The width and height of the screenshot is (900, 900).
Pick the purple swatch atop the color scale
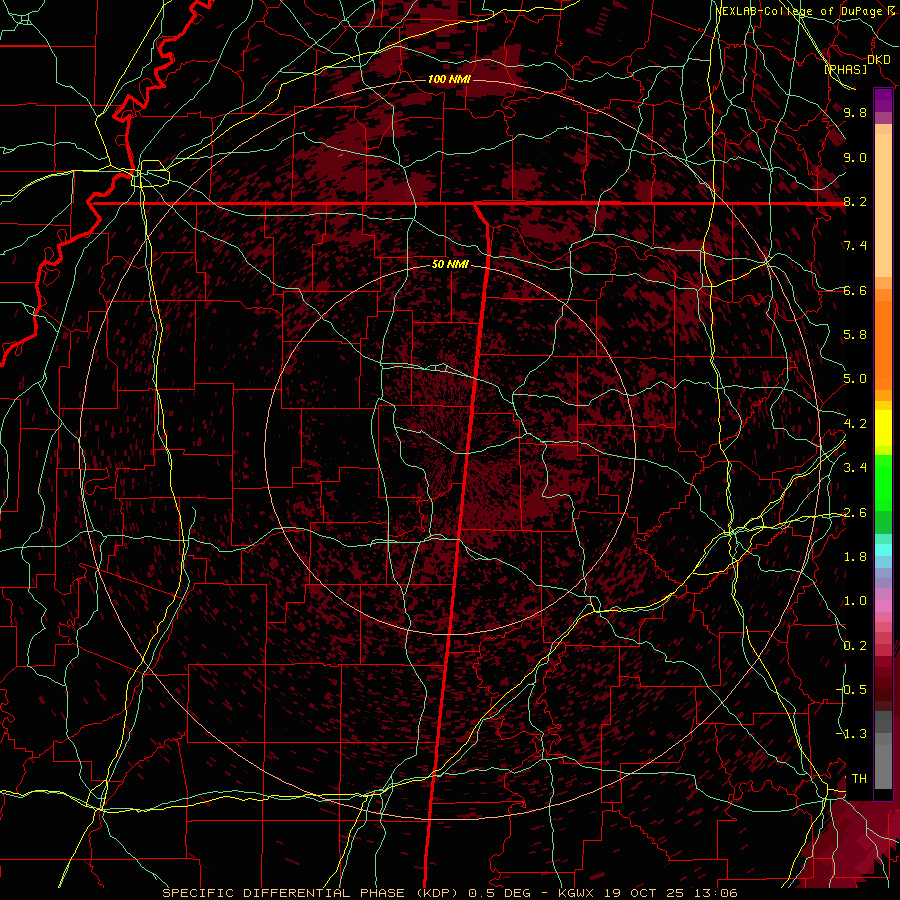click(x=883, y=100)
